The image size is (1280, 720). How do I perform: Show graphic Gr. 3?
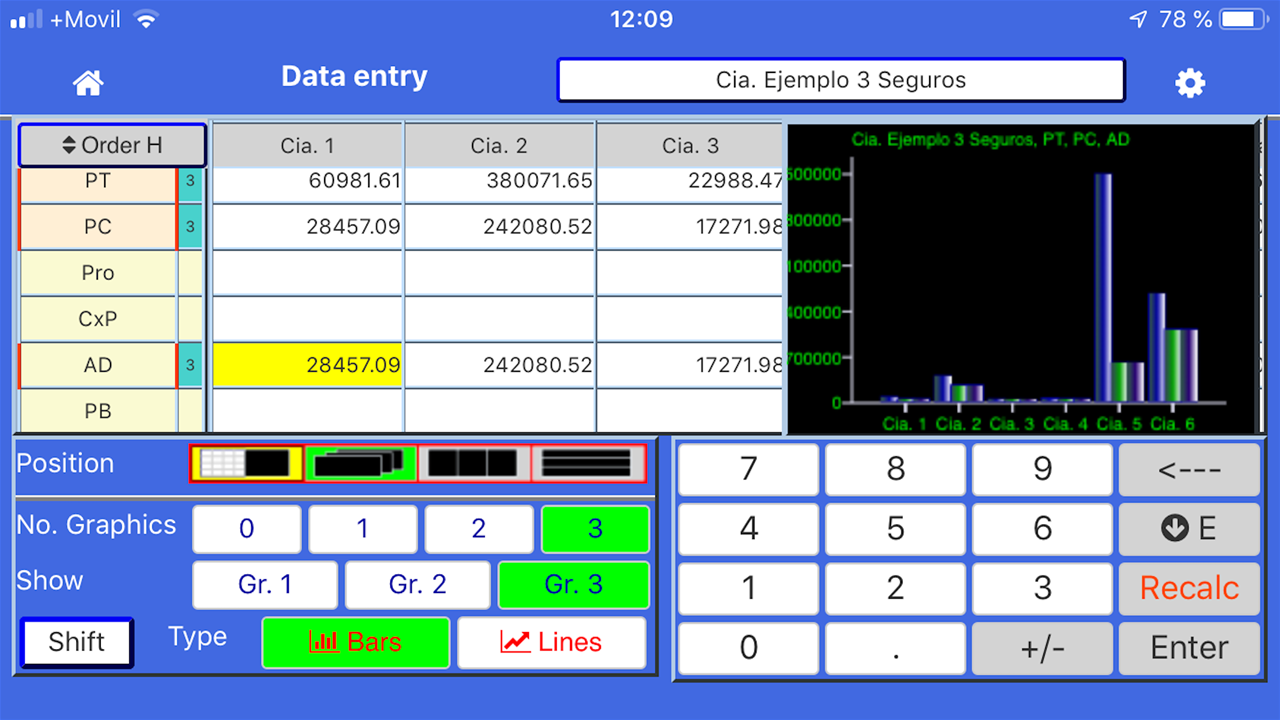click(573, 585)
